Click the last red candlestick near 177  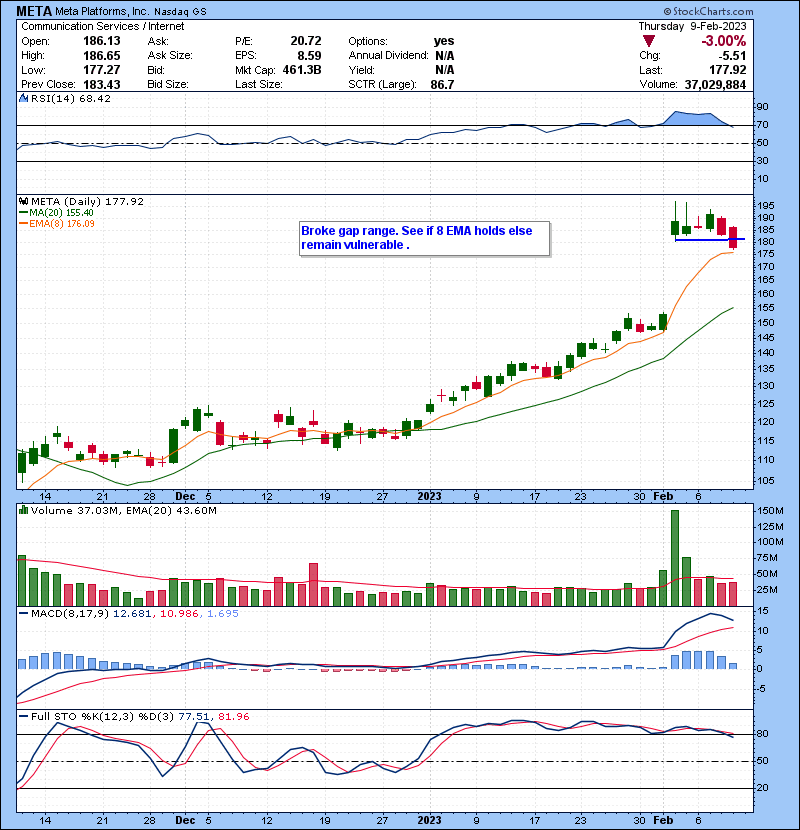[733, 237]
